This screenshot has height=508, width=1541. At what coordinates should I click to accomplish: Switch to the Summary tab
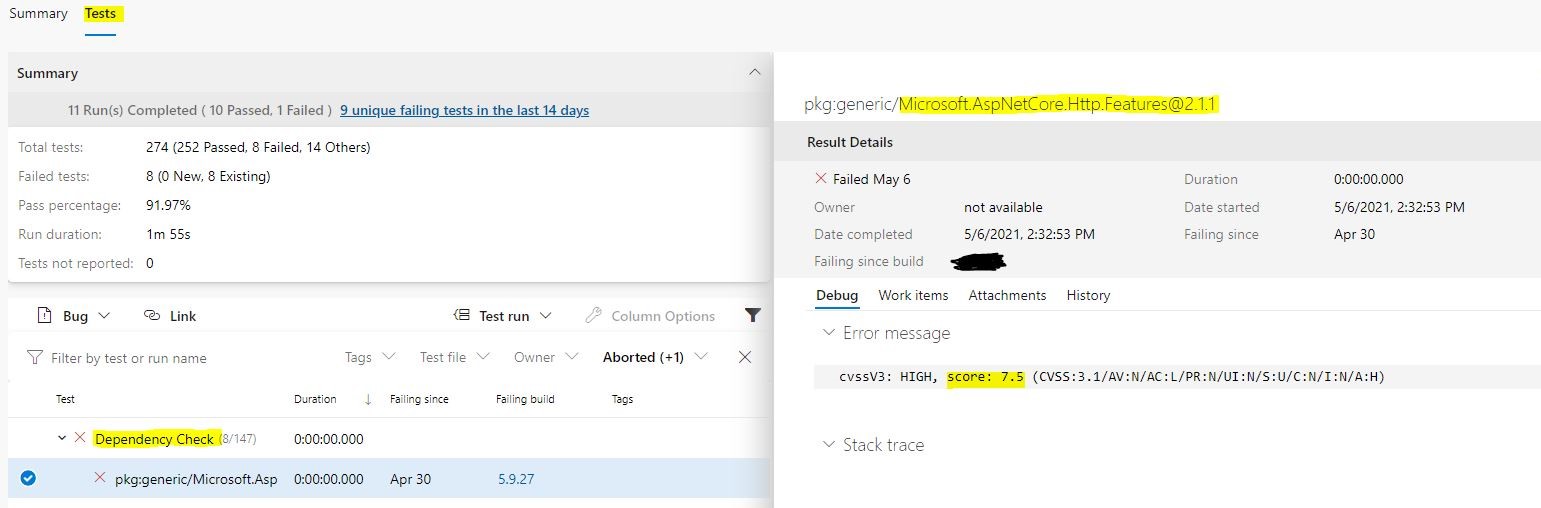coord(38,14)
